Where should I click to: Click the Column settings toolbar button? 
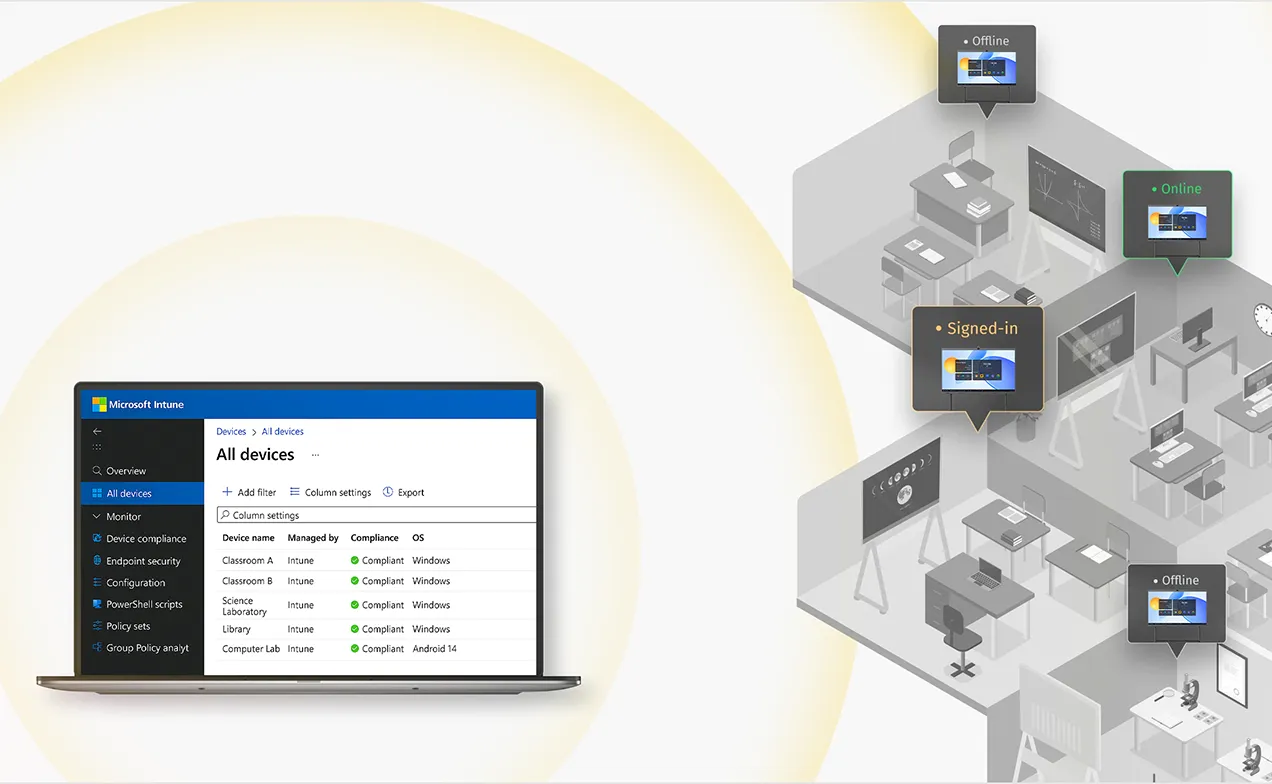pyautogui.click(x=331, y=492)
